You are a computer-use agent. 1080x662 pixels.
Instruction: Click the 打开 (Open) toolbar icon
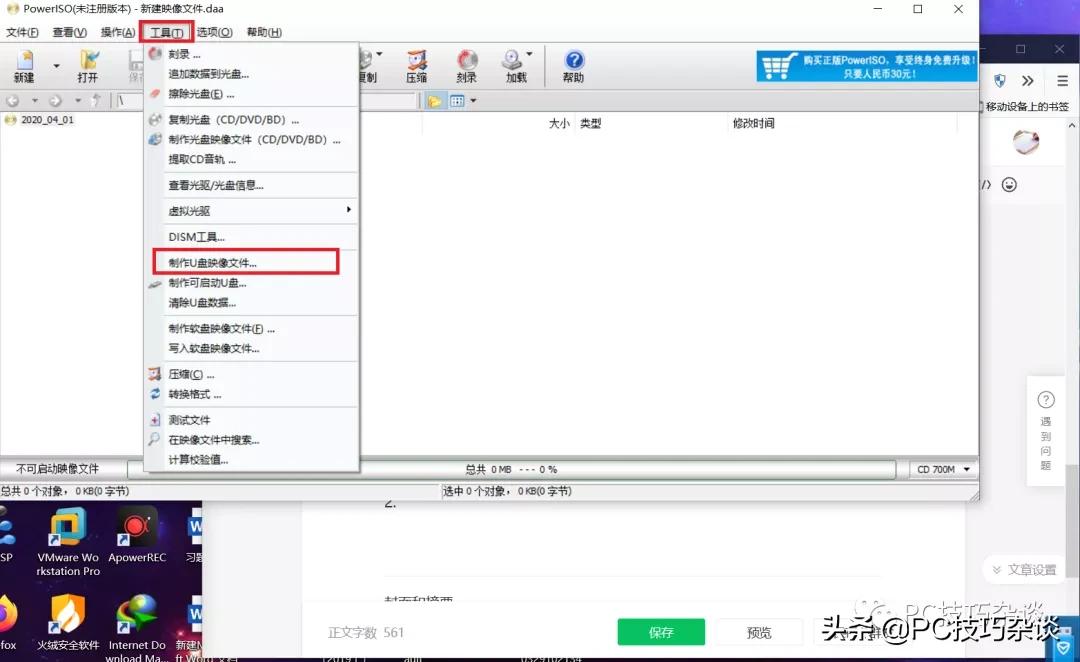(88, 63)
